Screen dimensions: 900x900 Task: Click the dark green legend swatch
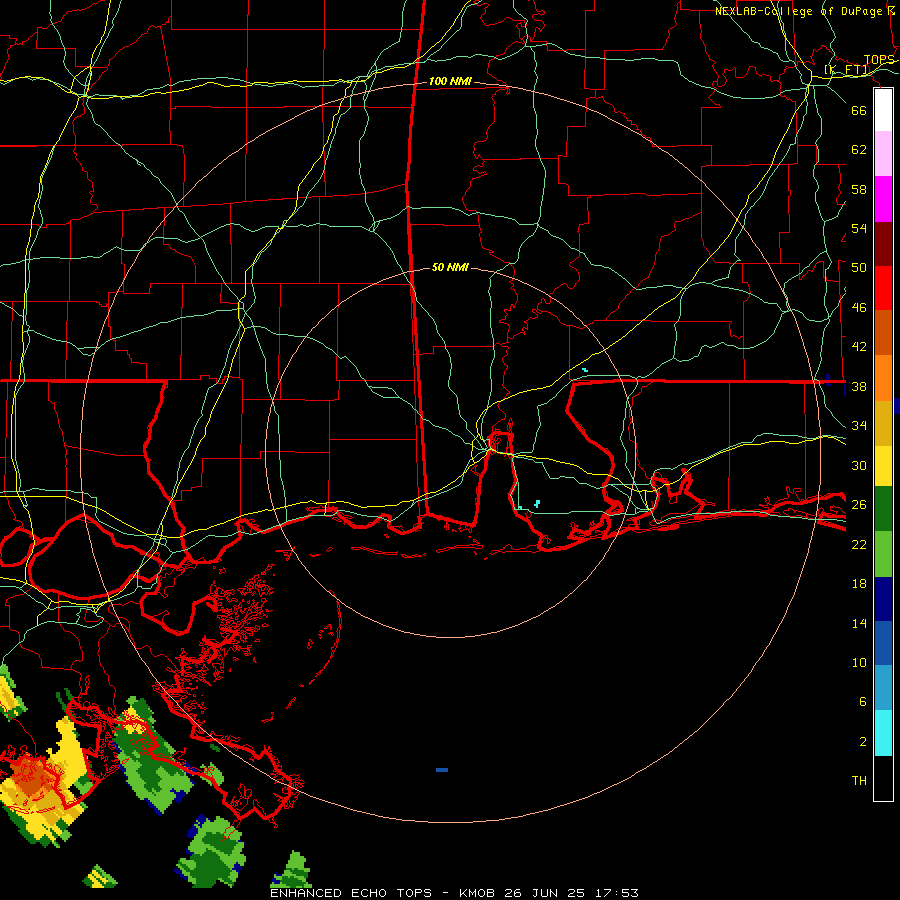click(883, 509)
